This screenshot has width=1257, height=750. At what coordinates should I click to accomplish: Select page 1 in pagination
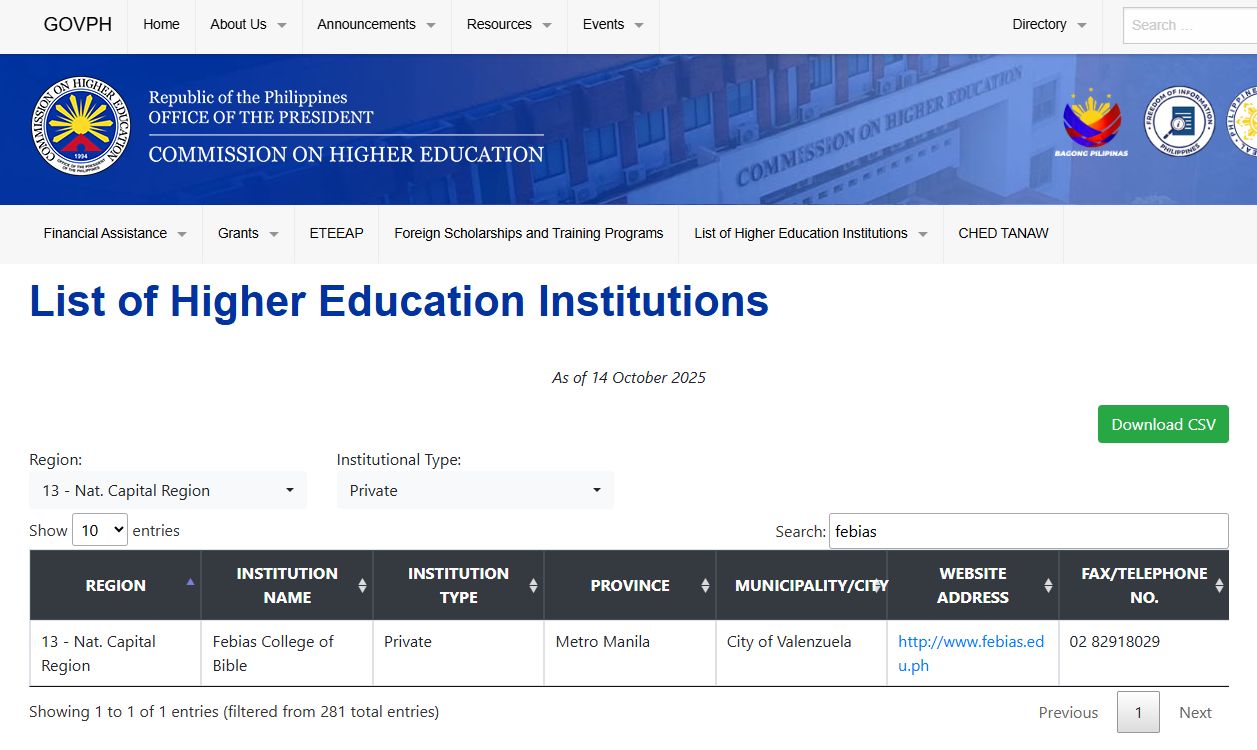tap(1138, 712)
